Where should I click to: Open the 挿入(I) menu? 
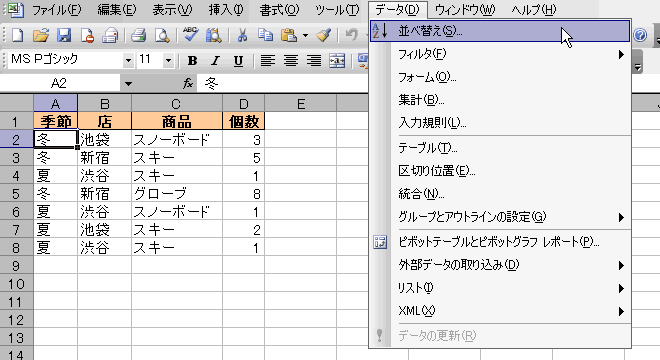(226, 10)
